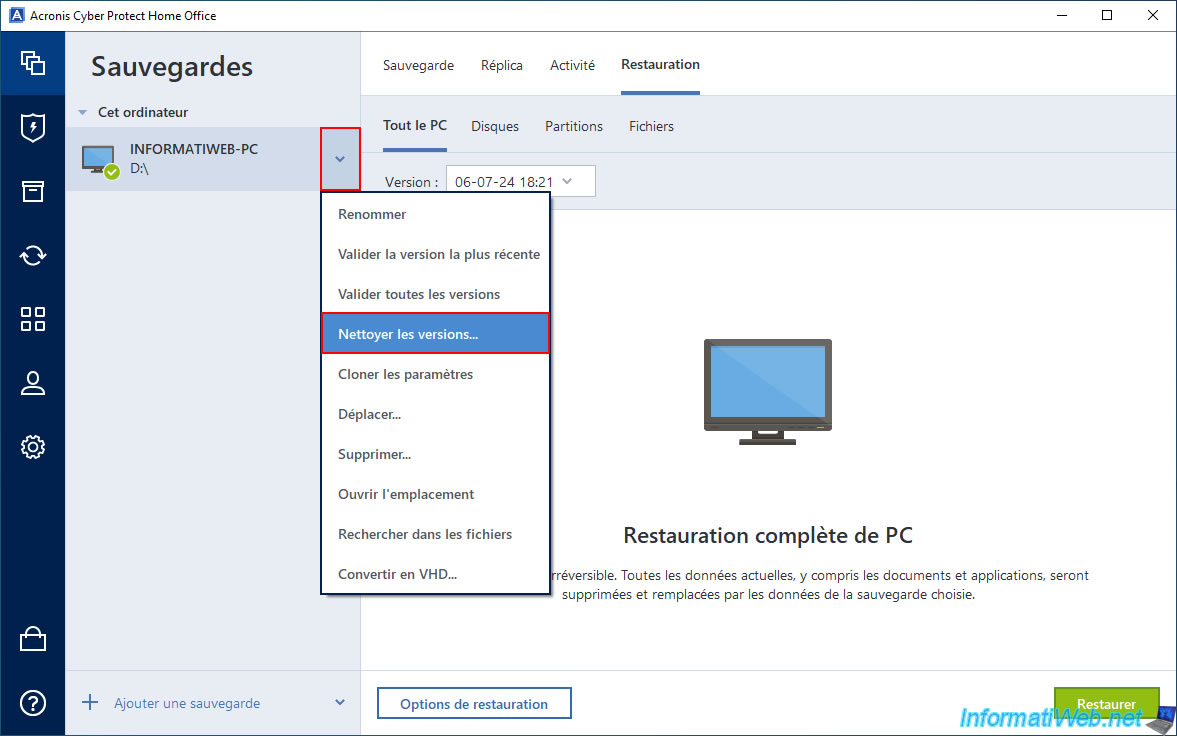Open the Protection shield icon in sidebar

[33, 127]
